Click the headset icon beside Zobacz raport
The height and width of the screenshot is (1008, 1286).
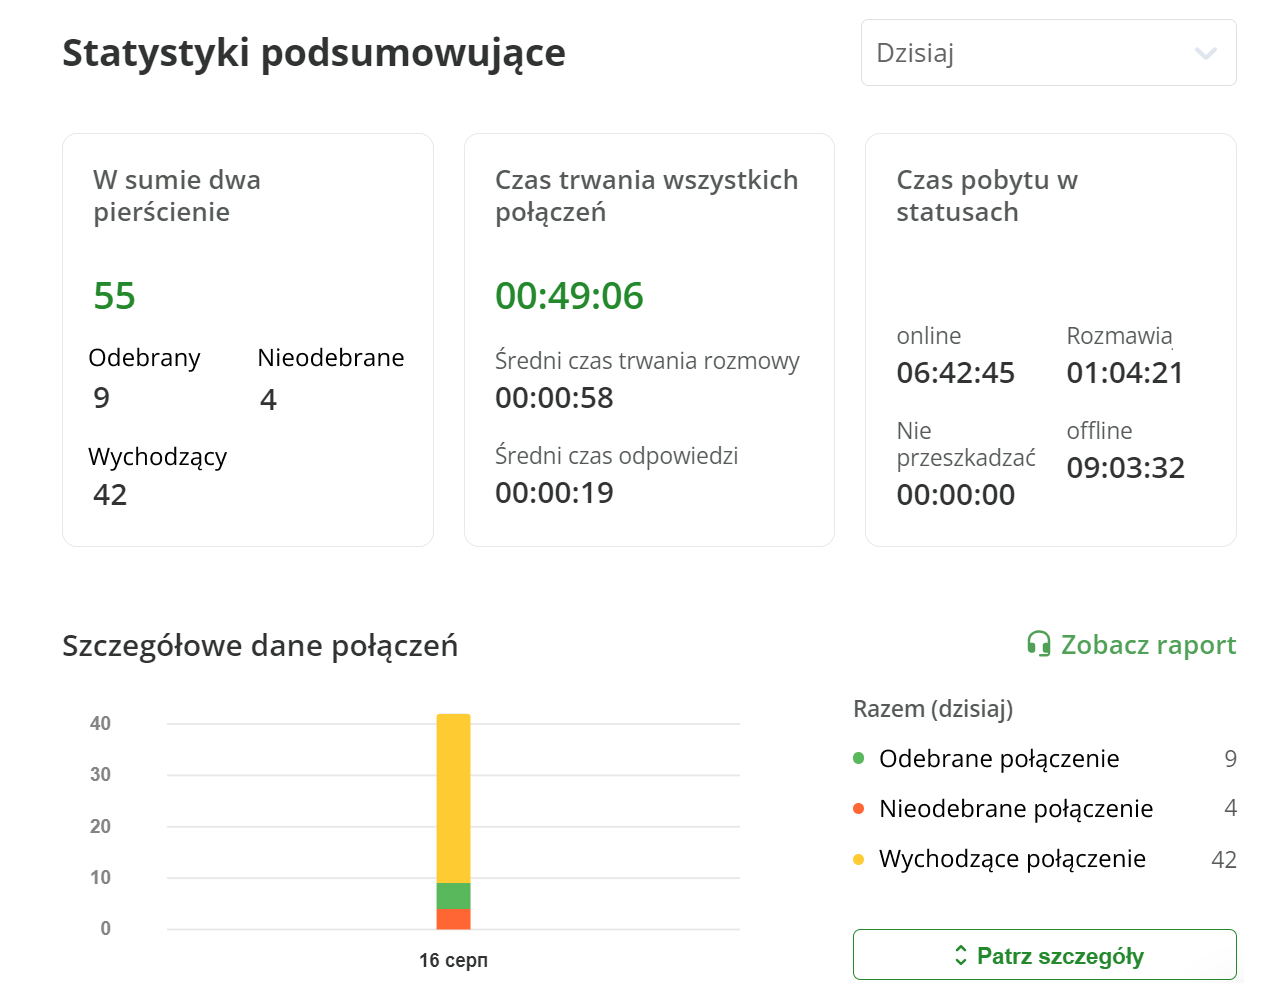(1040, 645)
